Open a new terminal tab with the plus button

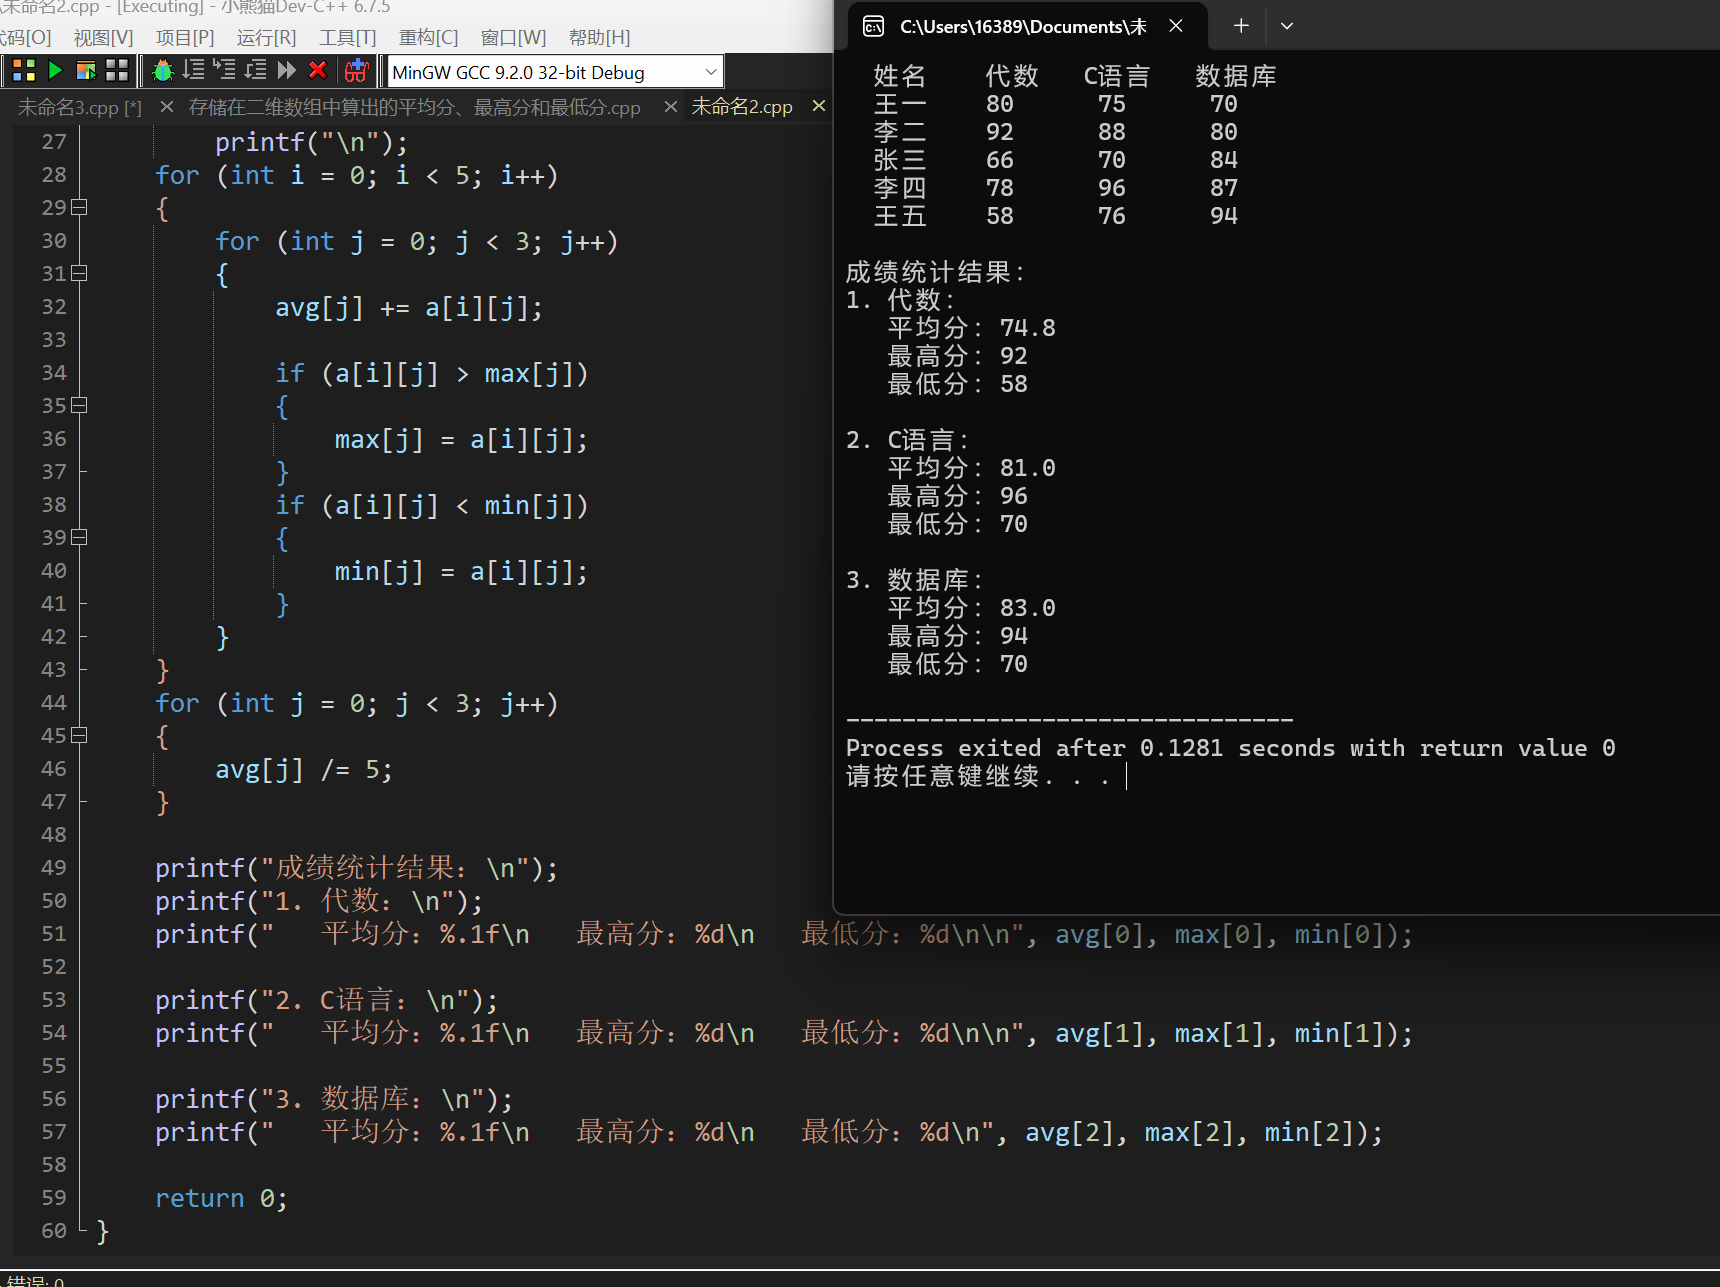pos(1241,26)
